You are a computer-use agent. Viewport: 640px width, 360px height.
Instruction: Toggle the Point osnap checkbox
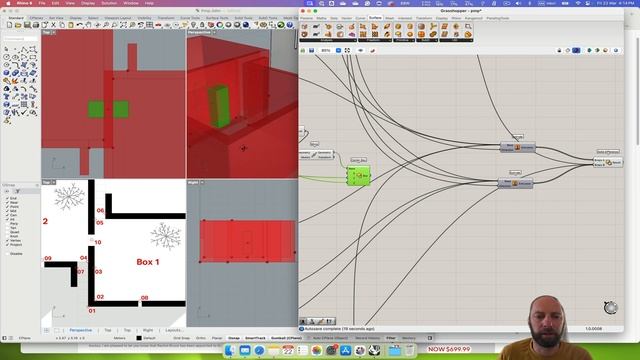tap(7, 207)
